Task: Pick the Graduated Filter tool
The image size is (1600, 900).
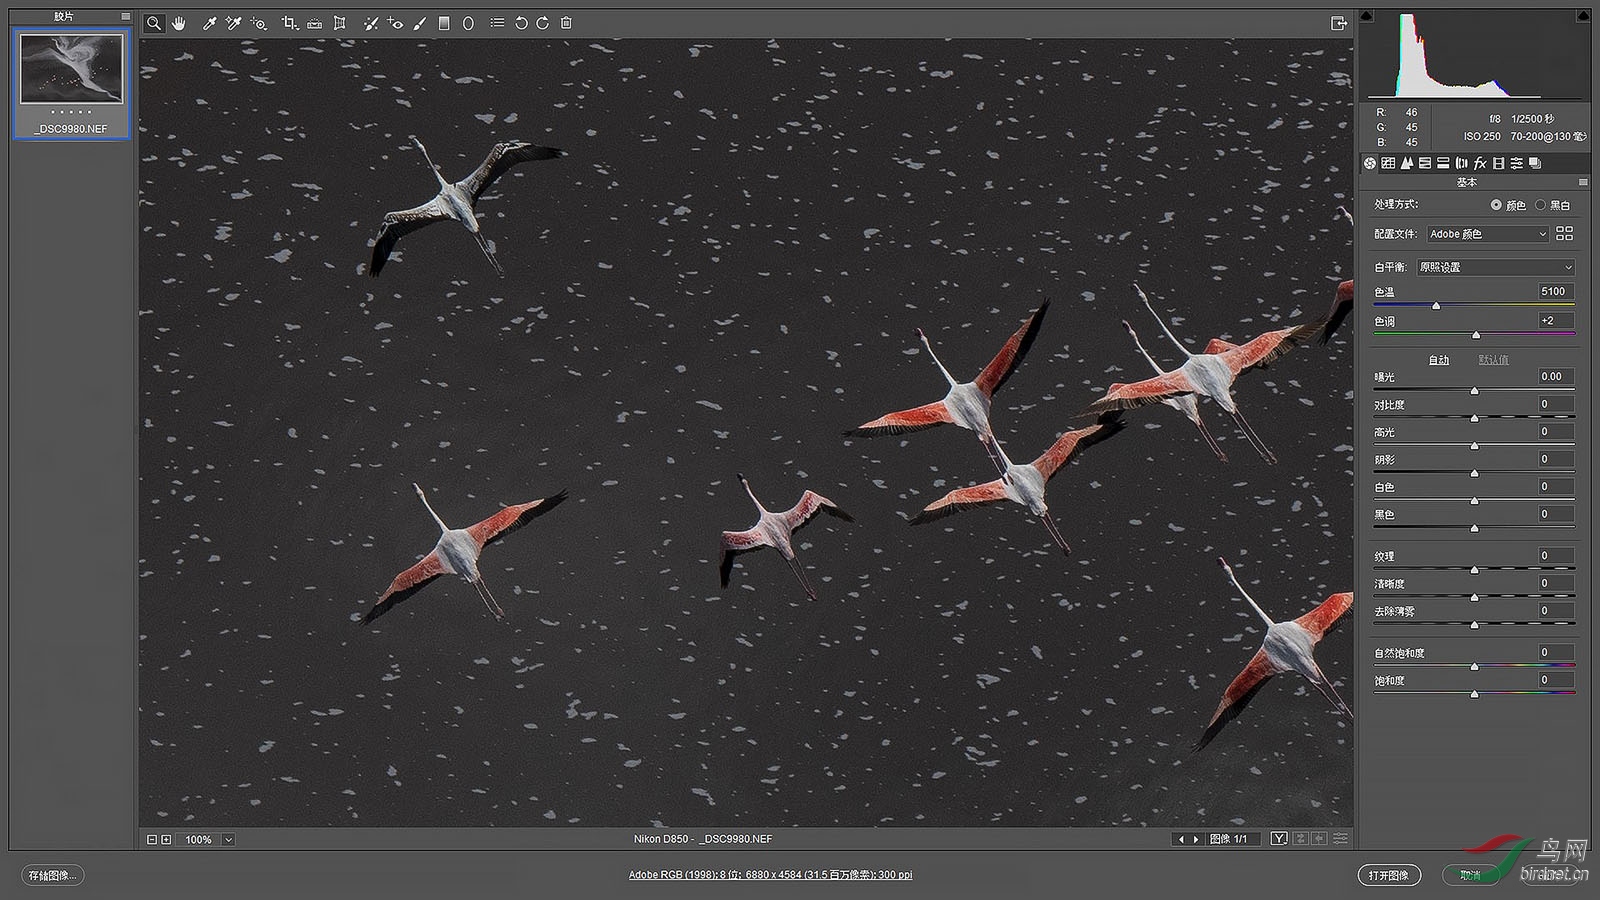Action: 444,23
